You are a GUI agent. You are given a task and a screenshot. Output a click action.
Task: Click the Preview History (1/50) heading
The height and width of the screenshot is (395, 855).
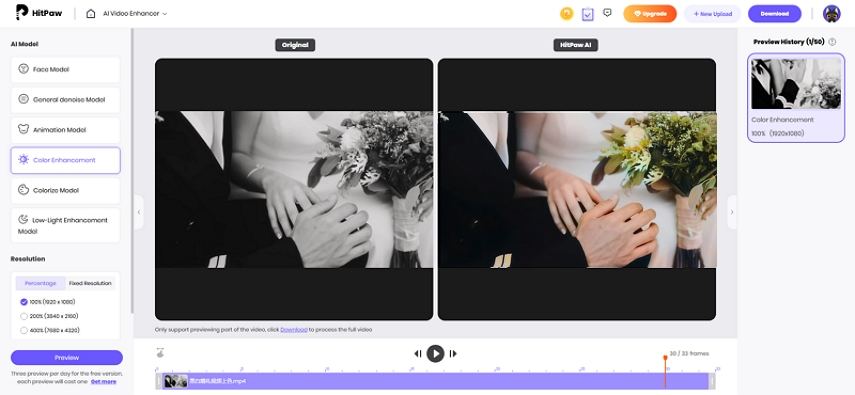pyautogui.click(x=789, y=42)
